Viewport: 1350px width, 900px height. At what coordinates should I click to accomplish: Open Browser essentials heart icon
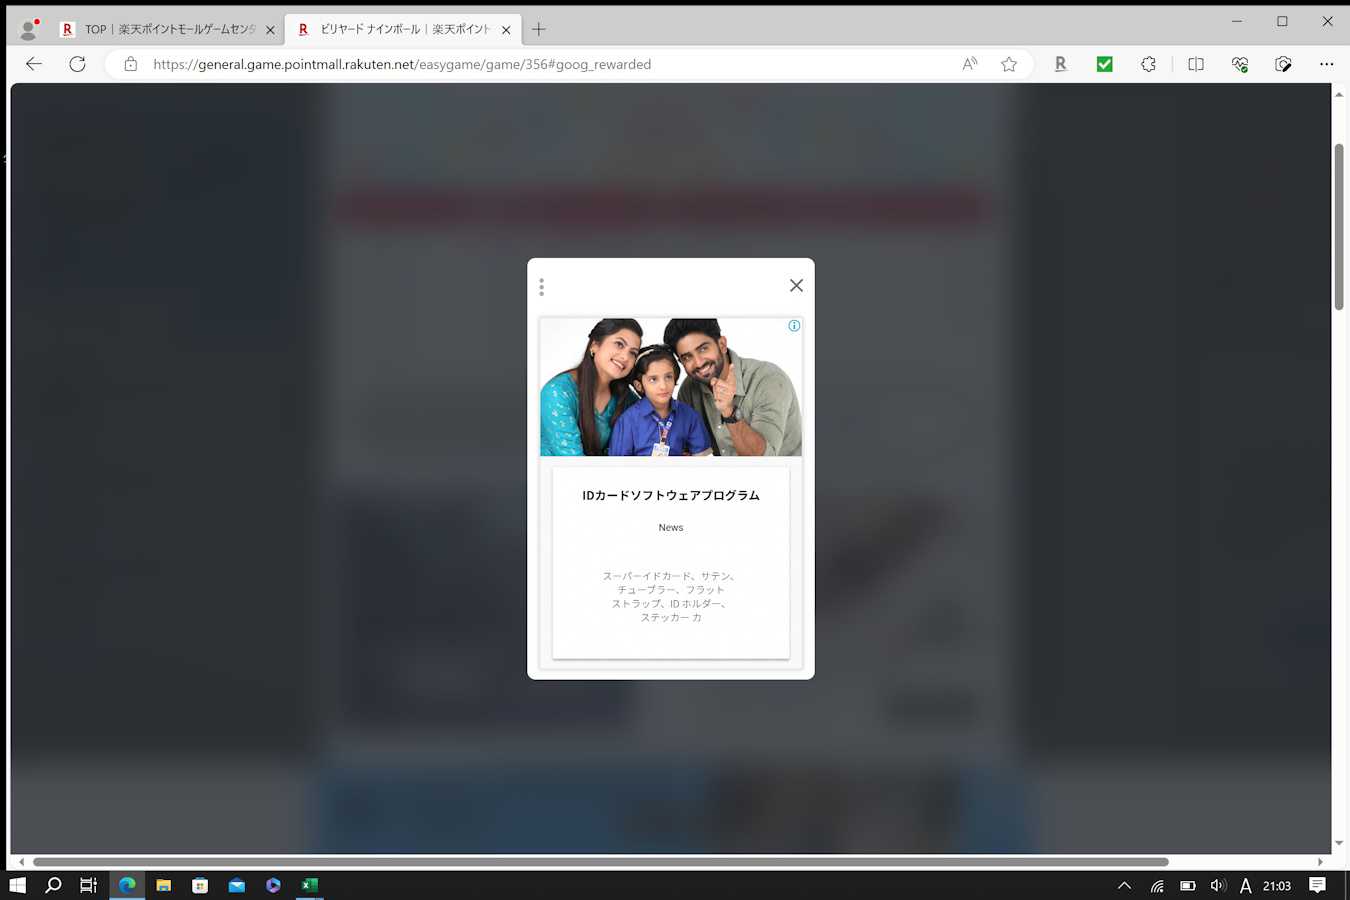click(x=1240, y=64)
